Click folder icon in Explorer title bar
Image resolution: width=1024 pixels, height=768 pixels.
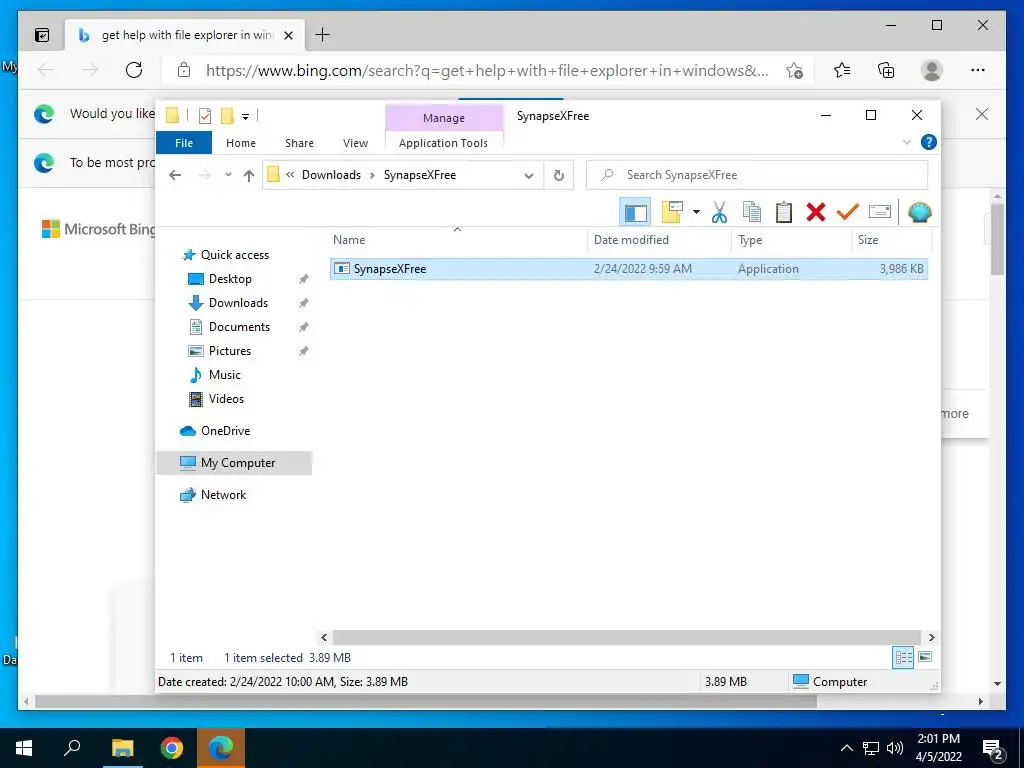tap(172, 116)
